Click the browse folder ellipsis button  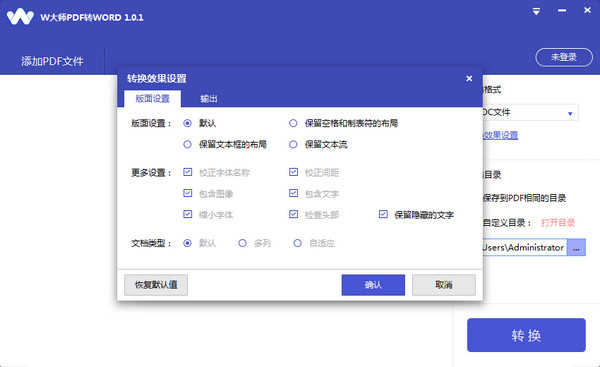pos(576,248)
